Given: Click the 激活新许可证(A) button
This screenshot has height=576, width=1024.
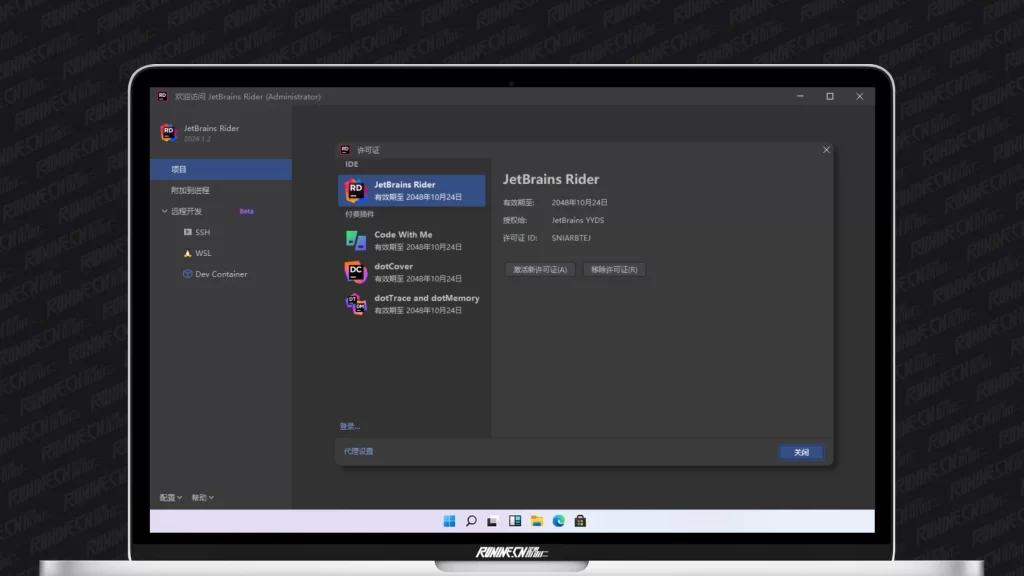Looking at the screenshot, I should pos(540,269).
